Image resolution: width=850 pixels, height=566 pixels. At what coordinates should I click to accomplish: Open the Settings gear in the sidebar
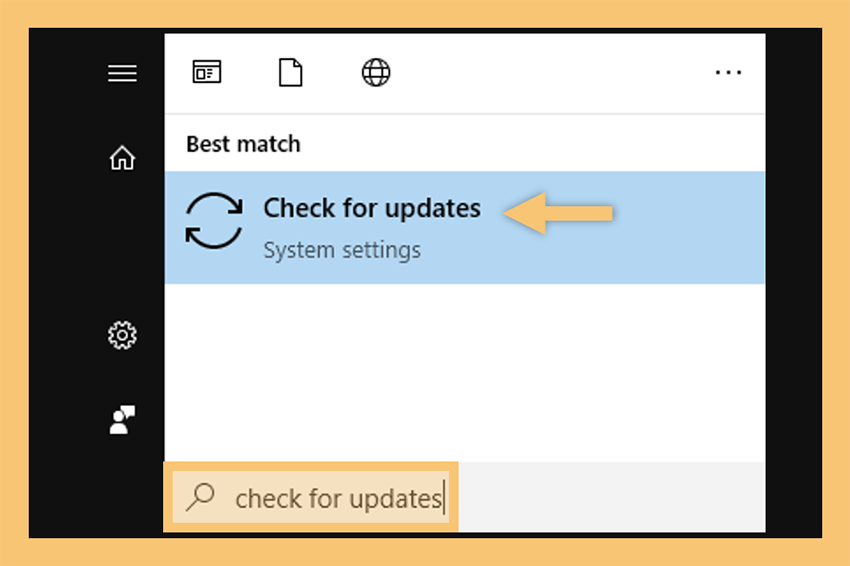pos(122,336)
